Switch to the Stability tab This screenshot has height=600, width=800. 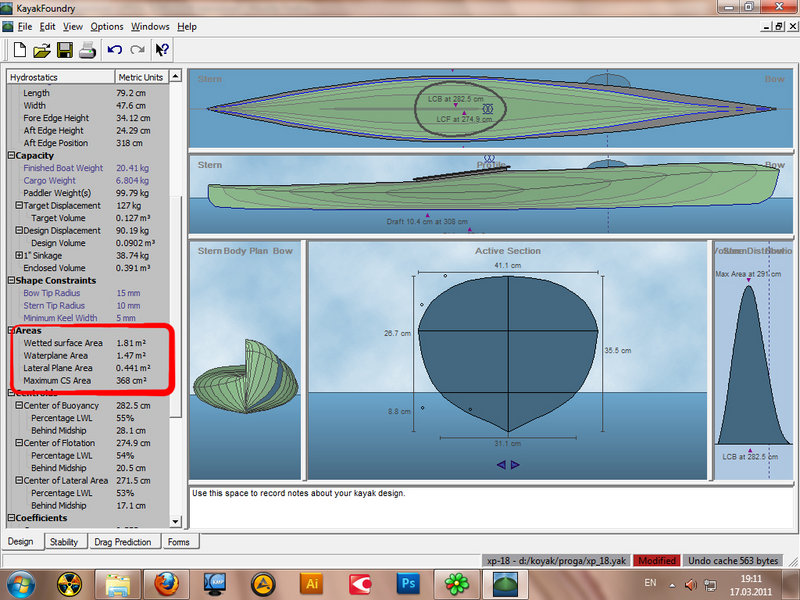pos(64,542)
